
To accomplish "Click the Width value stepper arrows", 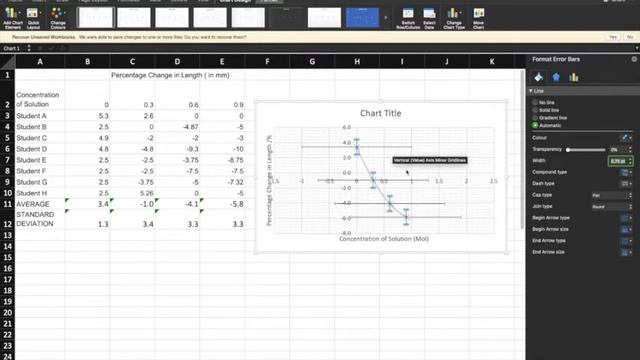I will (630, 161).
